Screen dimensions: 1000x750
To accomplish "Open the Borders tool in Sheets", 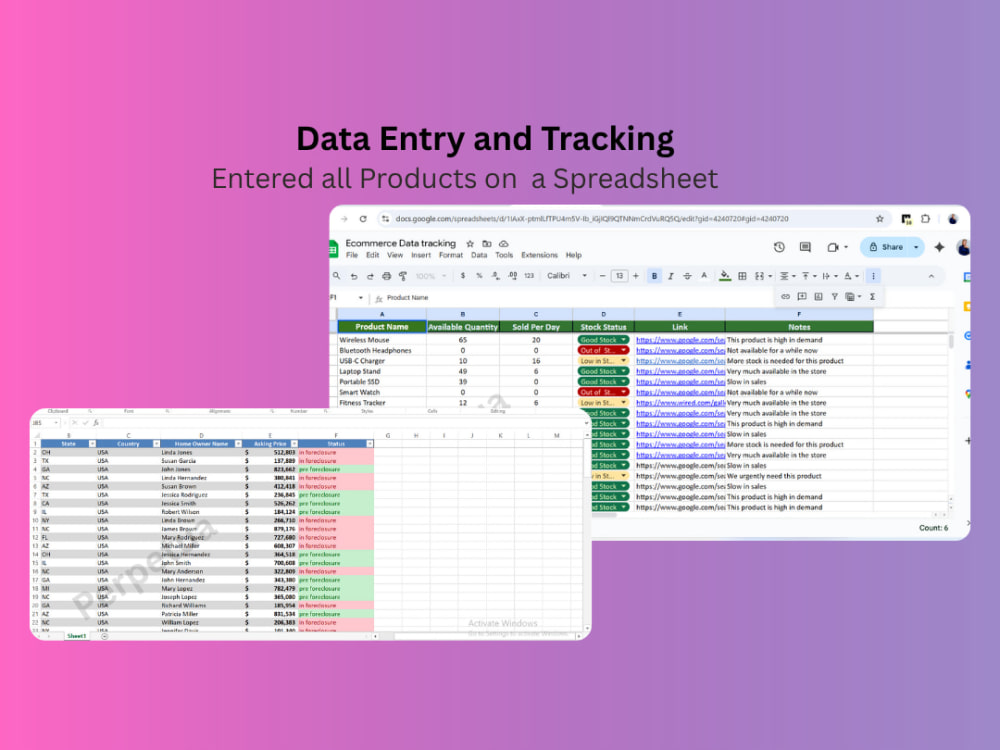I will coord(742,276).
